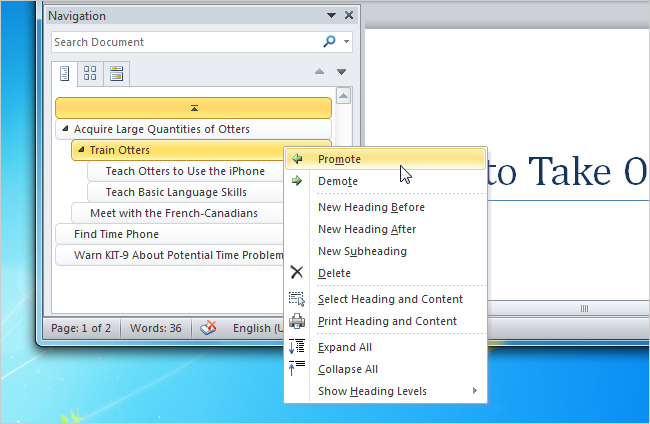Click the green Demote right-arrow icon

297,181
